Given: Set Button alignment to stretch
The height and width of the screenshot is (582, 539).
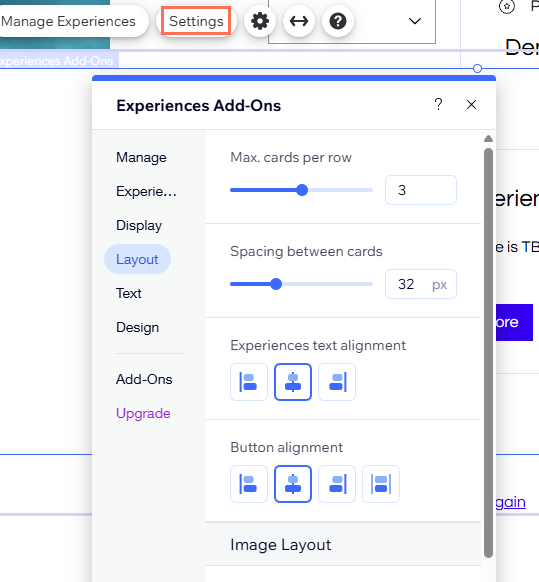Looking at the screenshot, I should (381, 484).
